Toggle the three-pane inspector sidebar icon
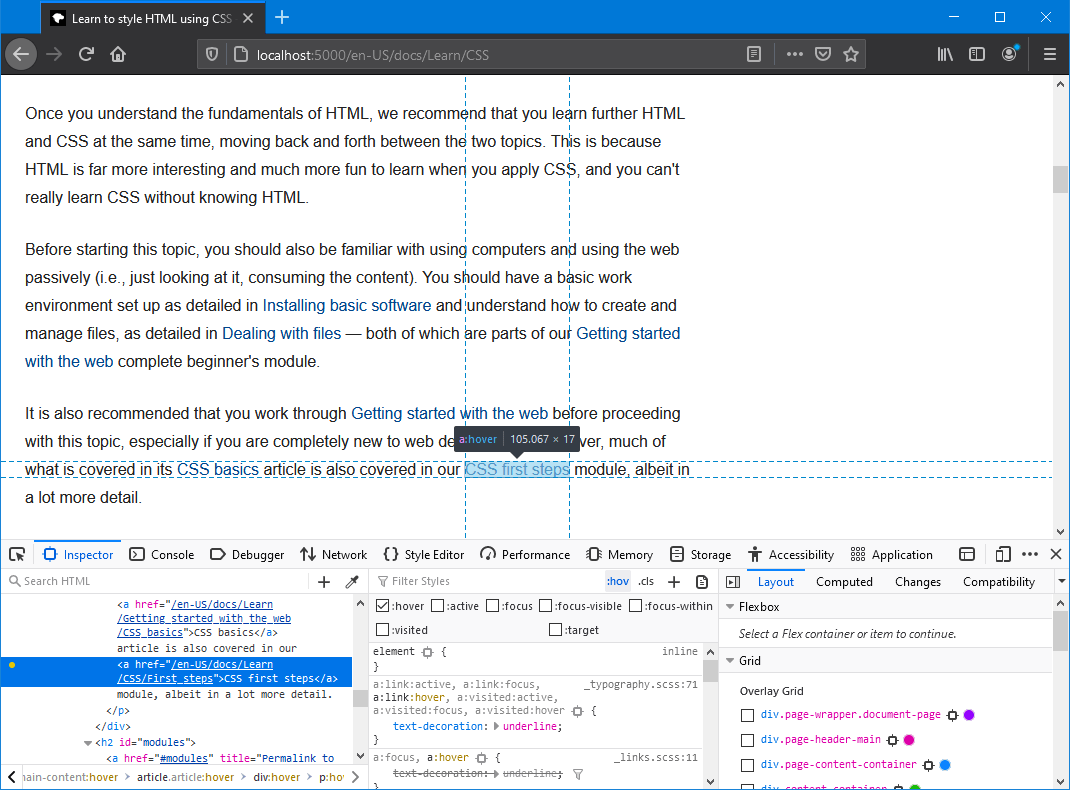Screen dimensions: 1070x790 coord(733,582)
